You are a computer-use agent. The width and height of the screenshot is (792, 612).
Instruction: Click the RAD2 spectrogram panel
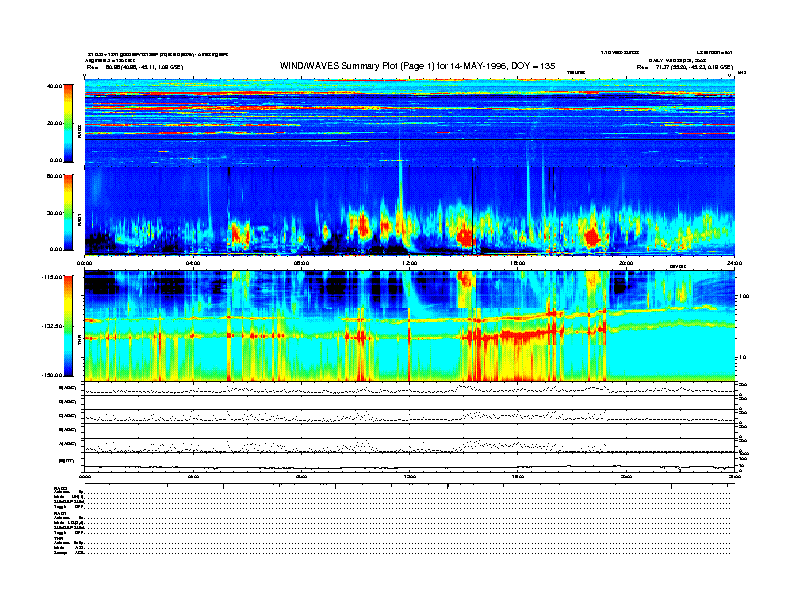(x=410, y=122)
